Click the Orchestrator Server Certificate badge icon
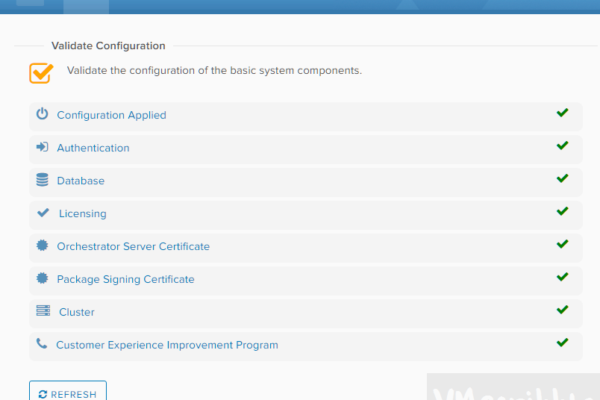The height and width of the screenshot is (400, 600). tap(42, 246)
